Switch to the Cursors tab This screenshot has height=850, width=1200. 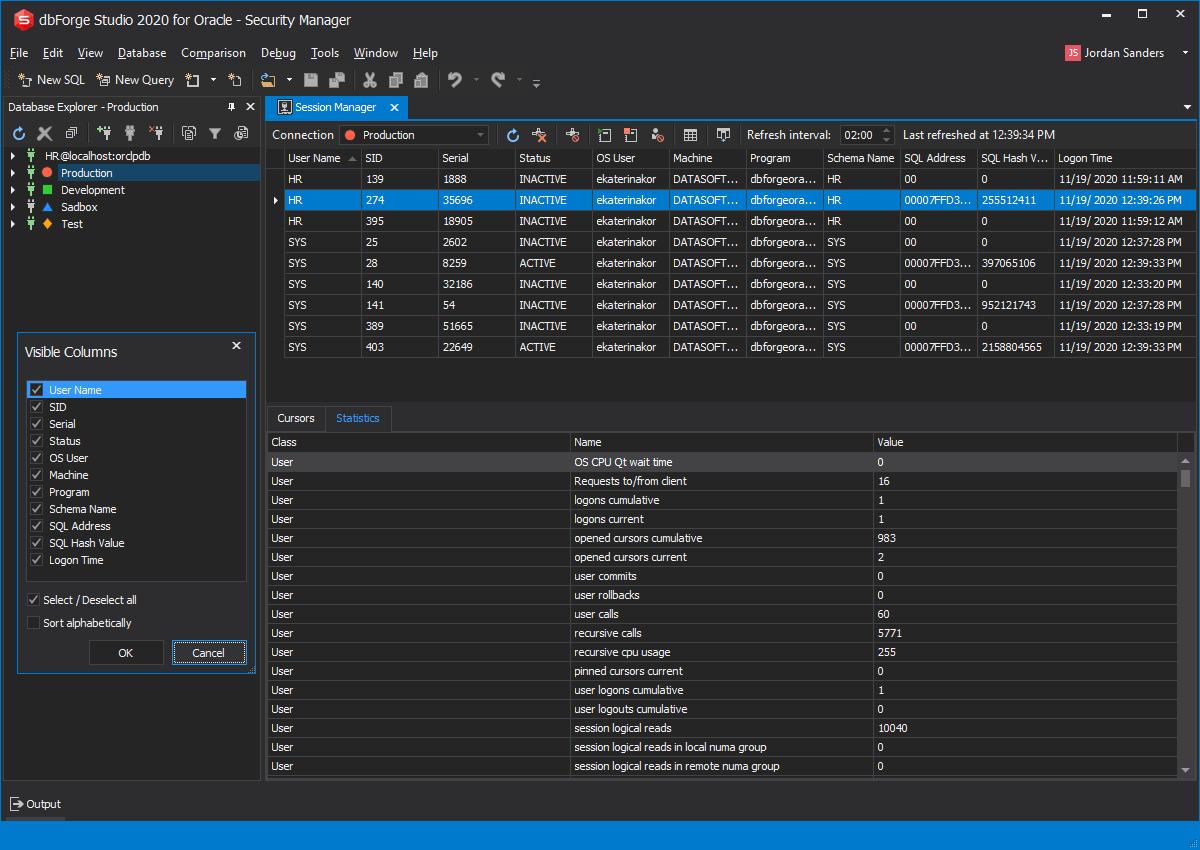296,418
